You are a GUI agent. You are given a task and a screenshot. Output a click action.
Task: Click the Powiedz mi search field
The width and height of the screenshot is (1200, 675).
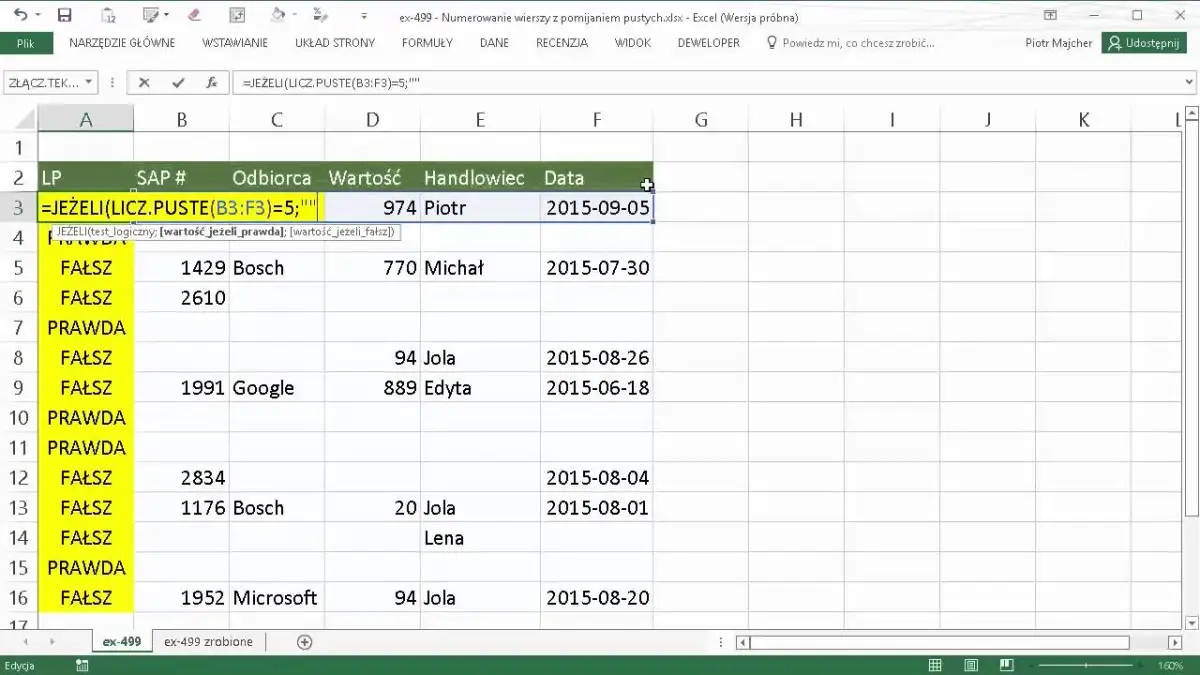pyautogui.click(x=860, y=43)
